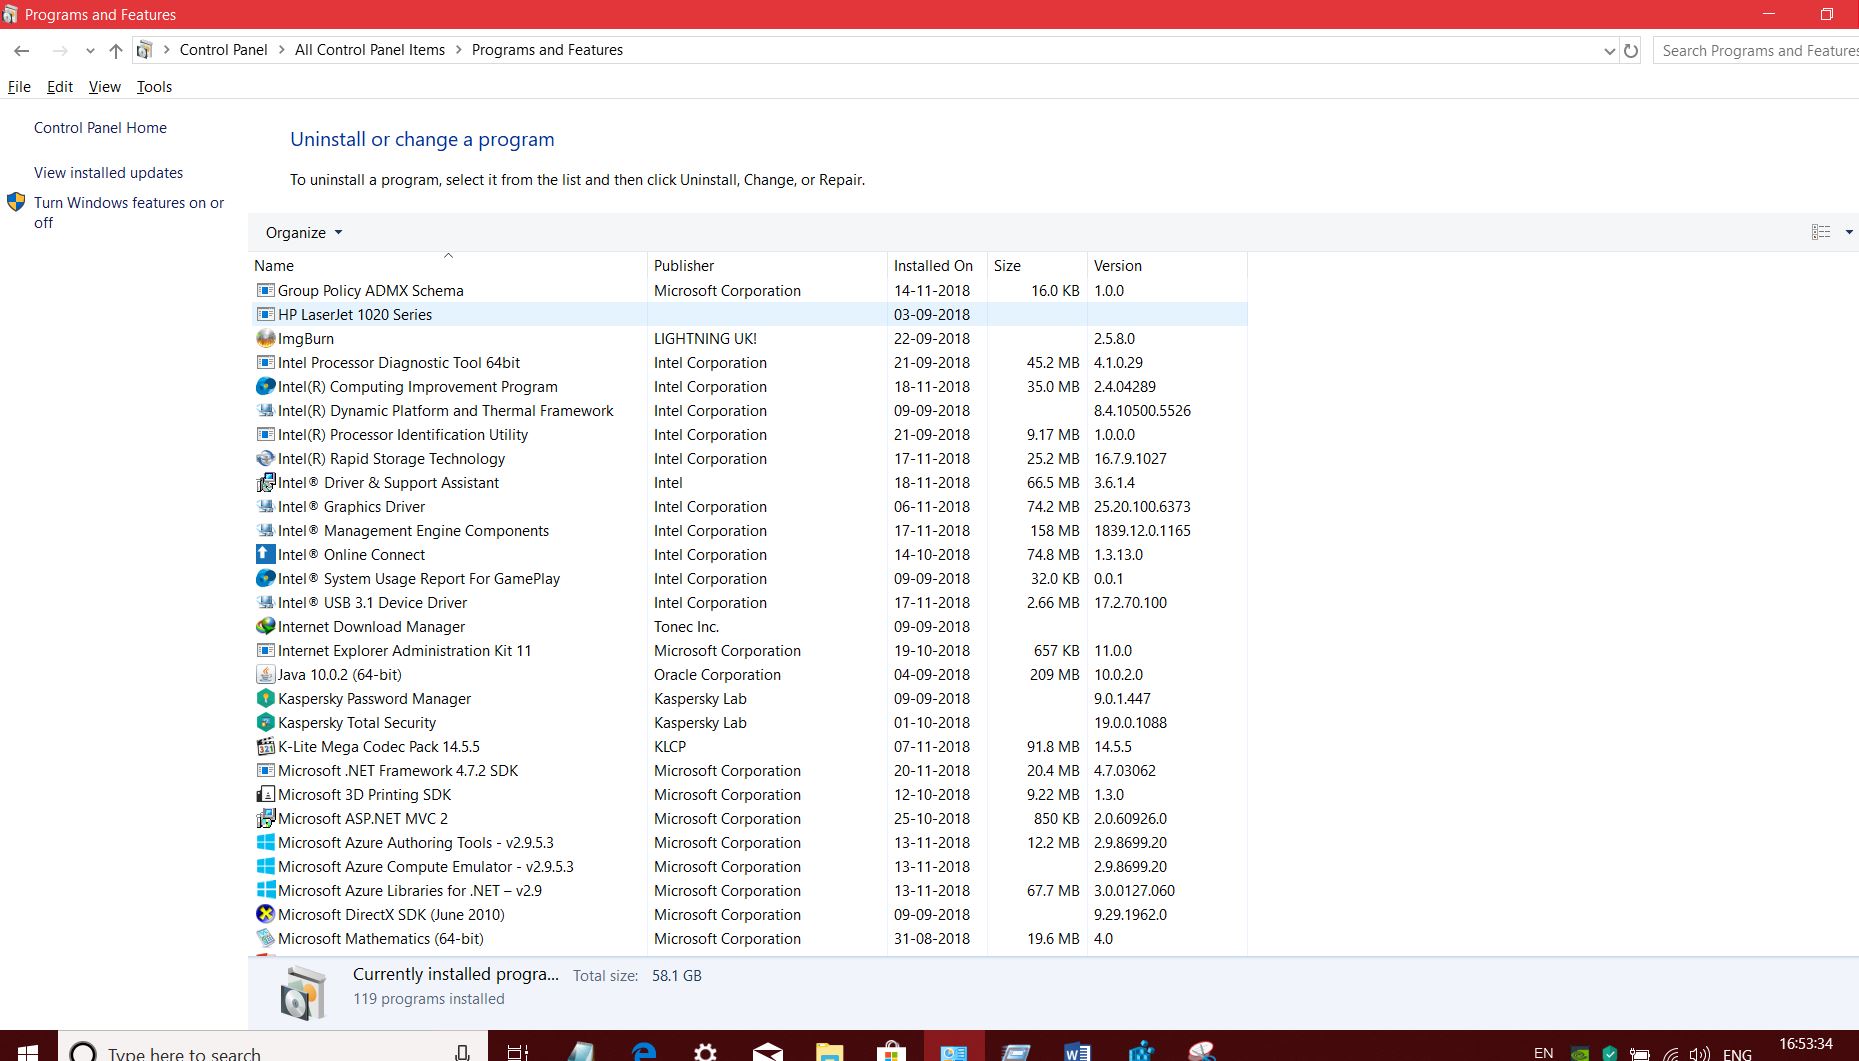Select the Intel Graphics Driver entry

[x=748, y=507]
